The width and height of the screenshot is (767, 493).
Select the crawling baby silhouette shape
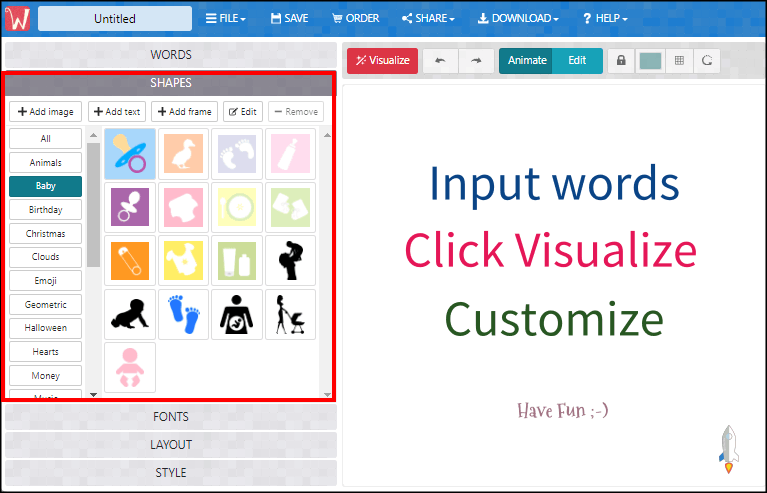(129, 315)
